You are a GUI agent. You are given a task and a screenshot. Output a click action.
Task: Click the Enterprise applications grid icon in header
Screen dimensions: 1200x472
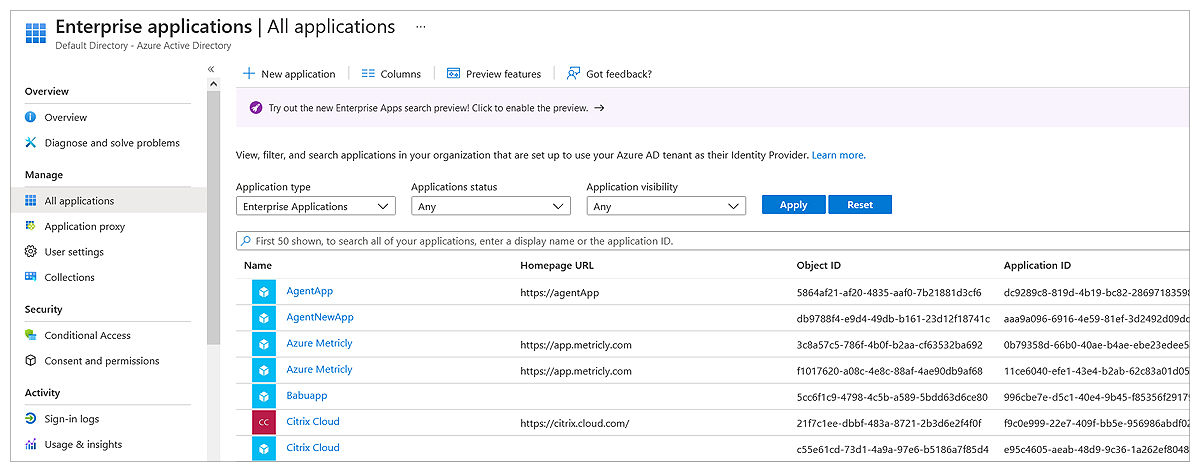[x=35, y=33]
